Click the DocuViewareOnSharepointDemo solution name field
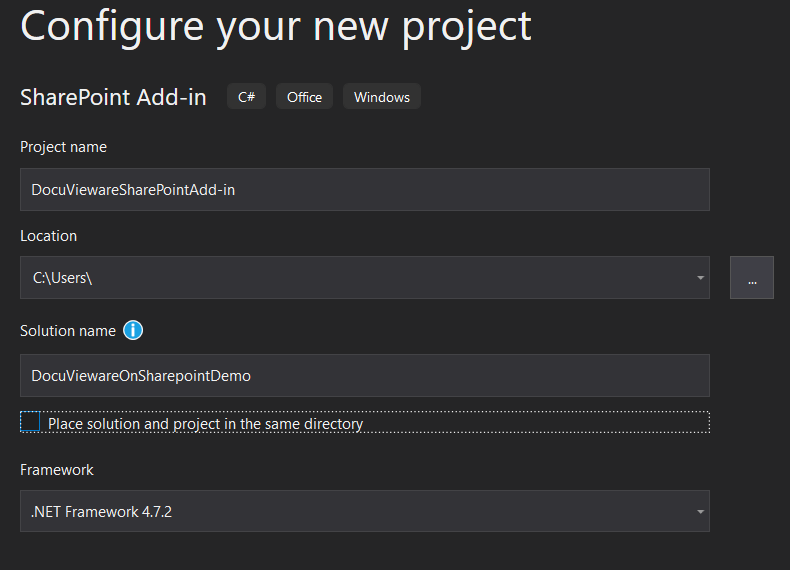Image resolution: width=790 pixels, height=570 pixels. 365,375
